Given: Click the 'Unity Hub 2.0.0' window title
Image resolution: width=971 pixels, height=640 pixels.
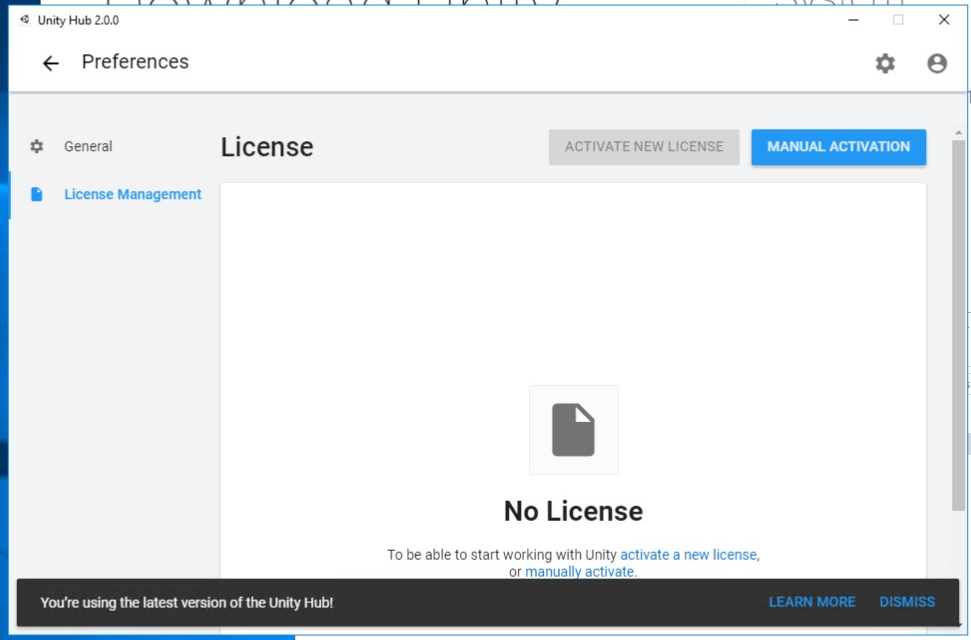Looking at the screenshot, I should [x=78, y=20].
